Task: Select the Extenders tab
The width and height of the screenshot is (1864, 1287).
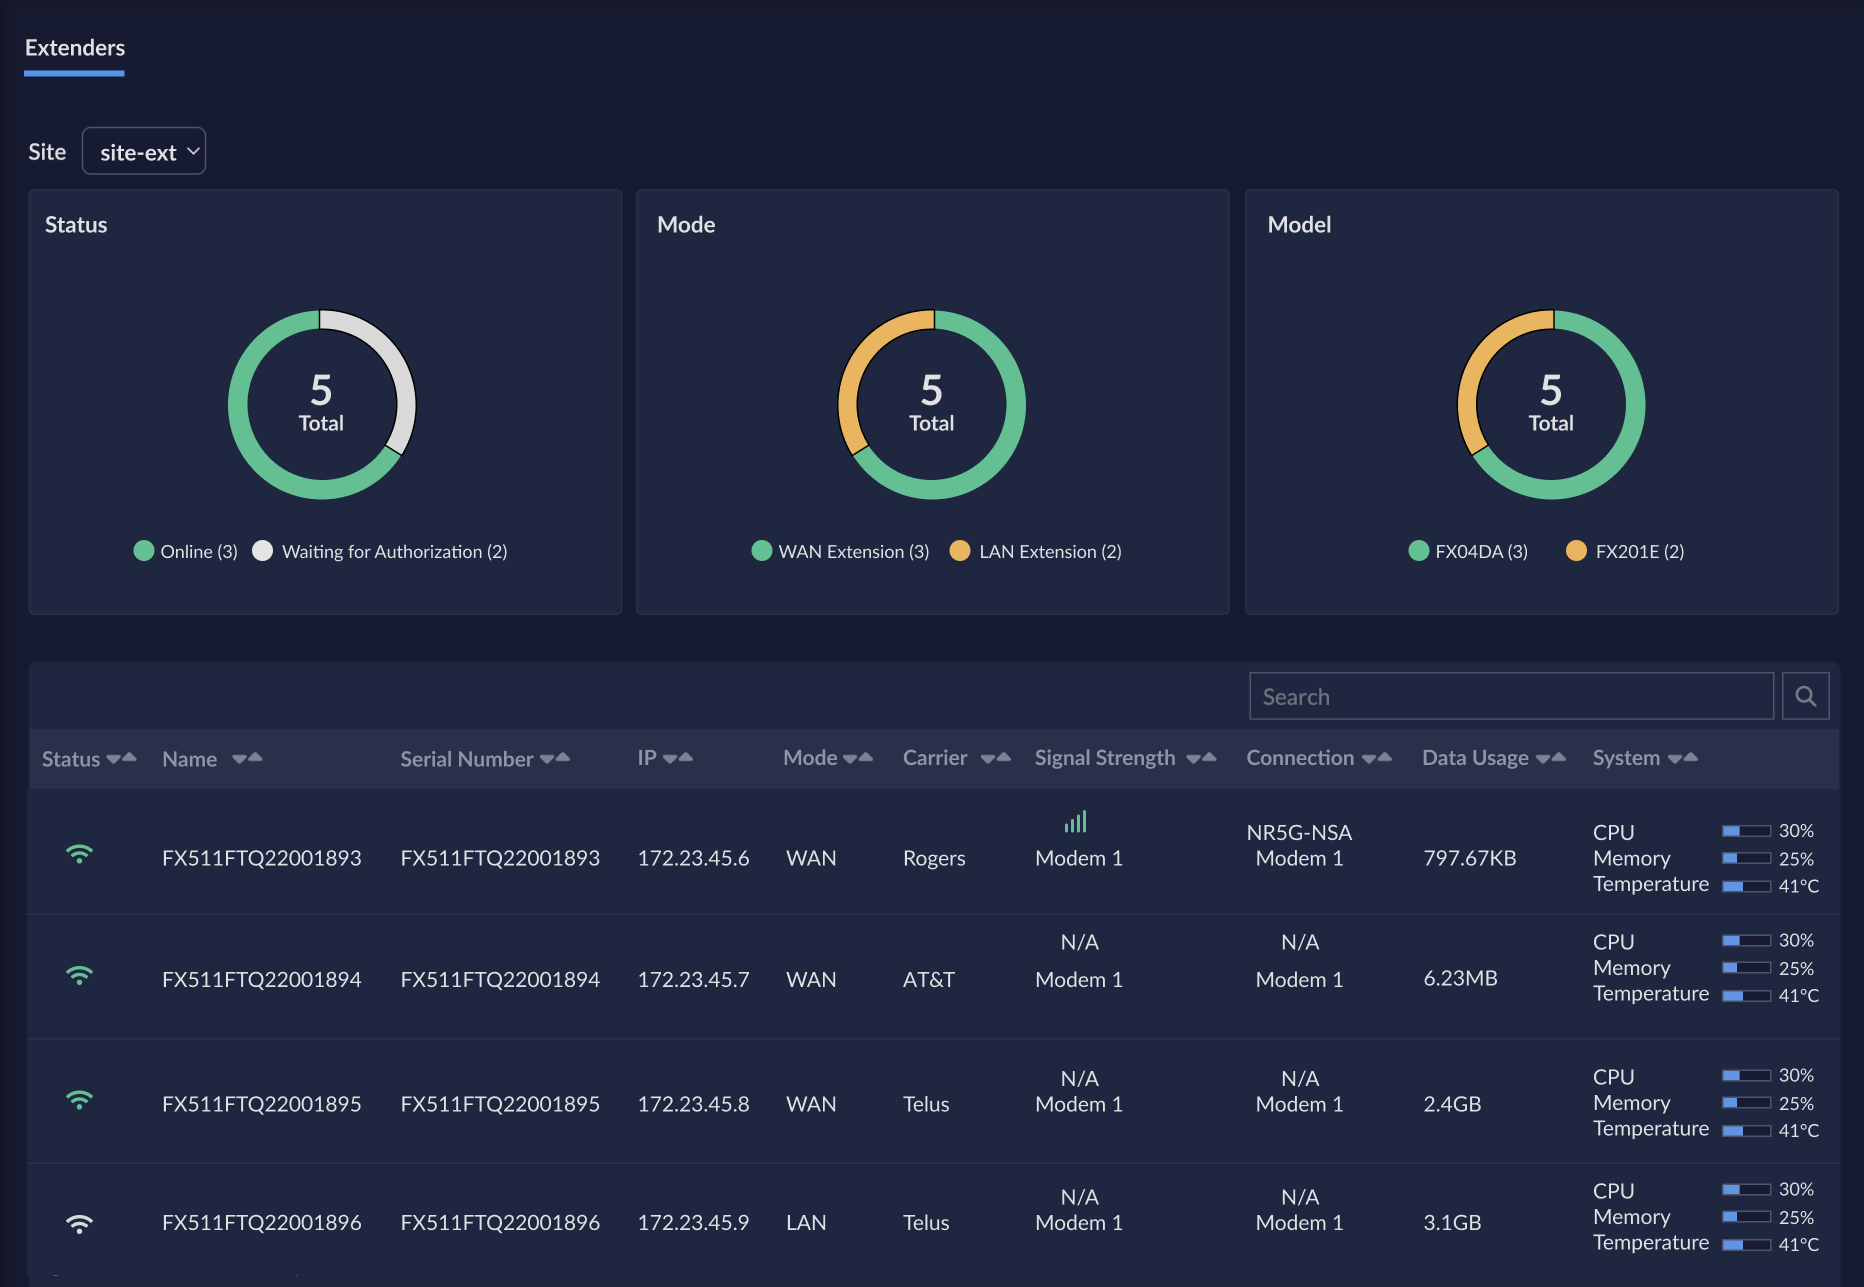Action: pos(75,48)
